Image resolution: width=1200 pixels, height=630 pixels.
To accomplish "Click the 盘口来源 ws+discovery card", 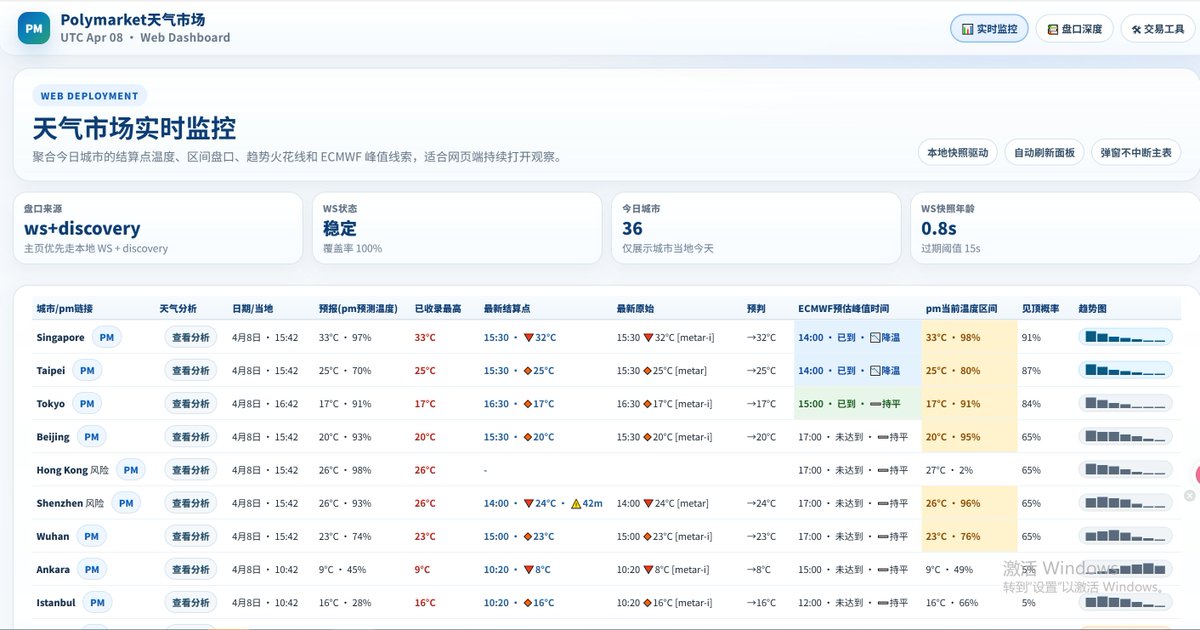I will [x=158, y=228].
